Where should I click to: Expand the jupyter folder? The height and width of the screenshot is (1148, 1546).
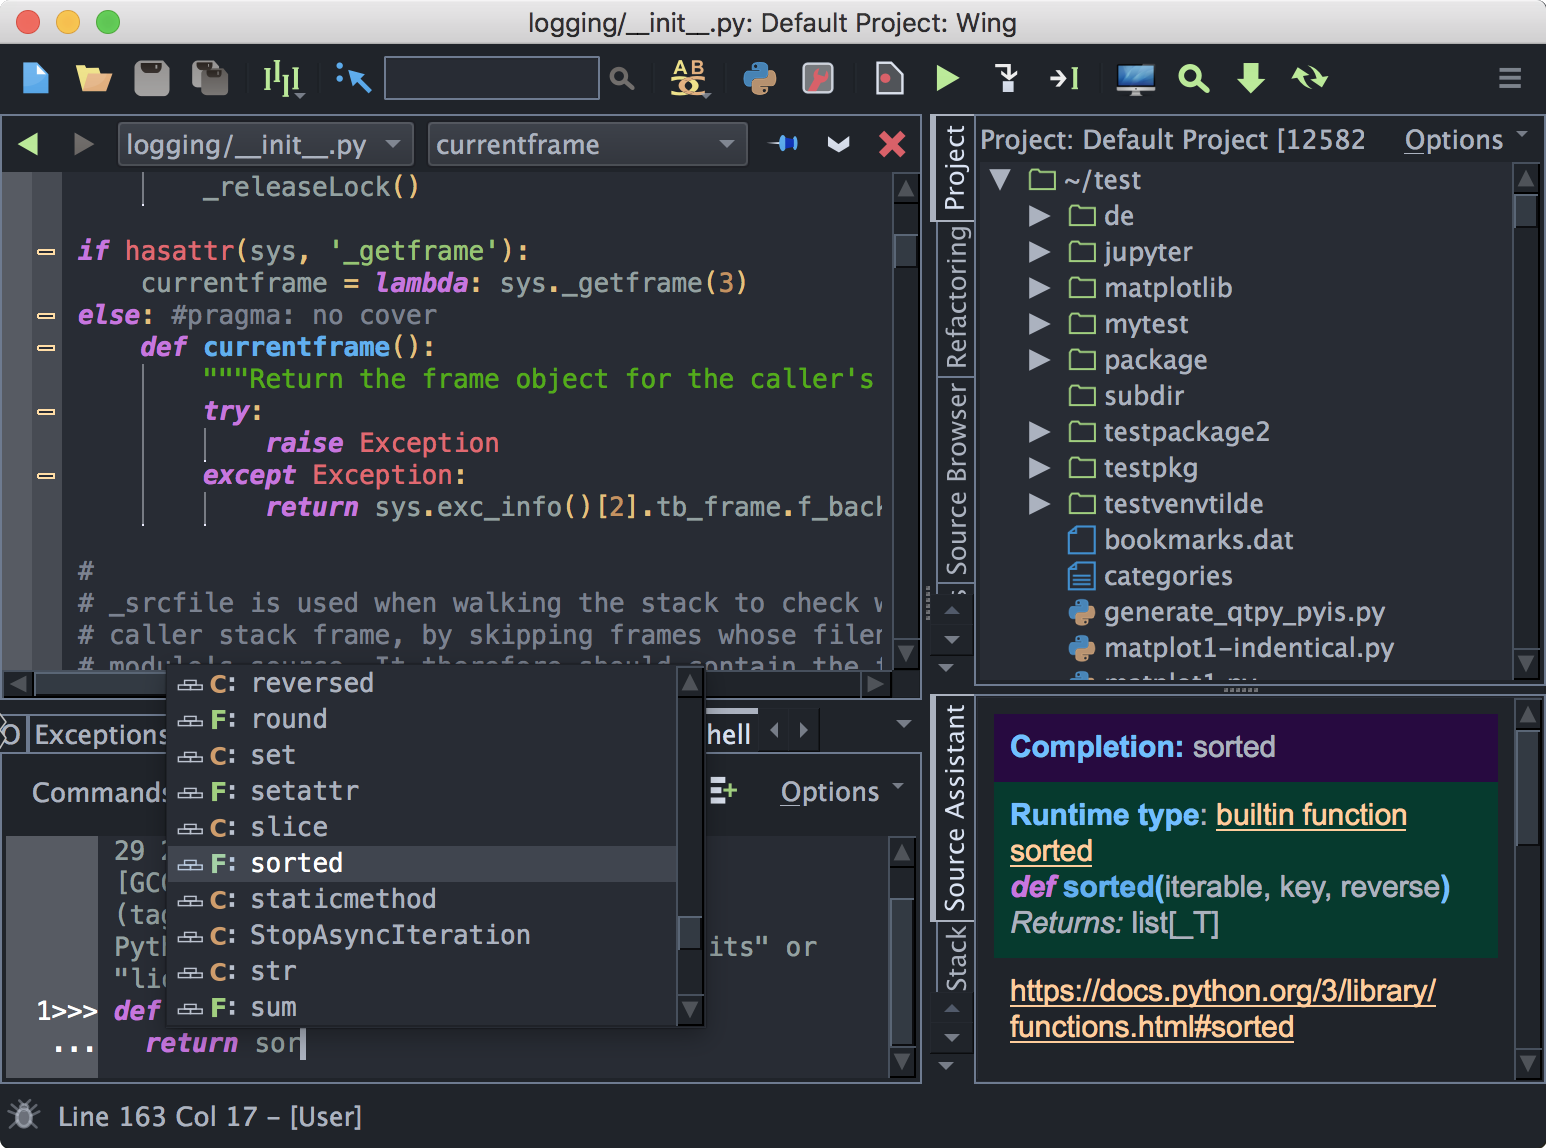click(x=1040, y=252)
